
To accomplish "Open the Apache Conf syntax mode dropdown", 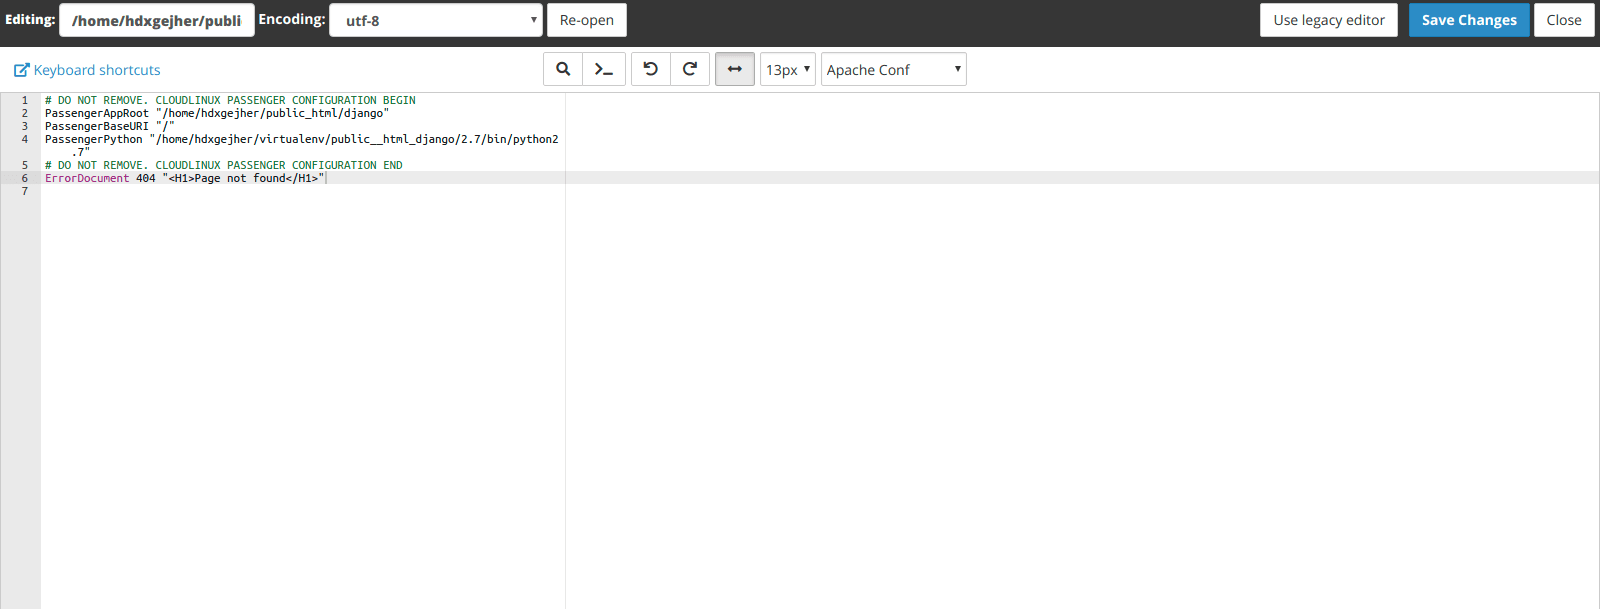I will click(894, 69).
